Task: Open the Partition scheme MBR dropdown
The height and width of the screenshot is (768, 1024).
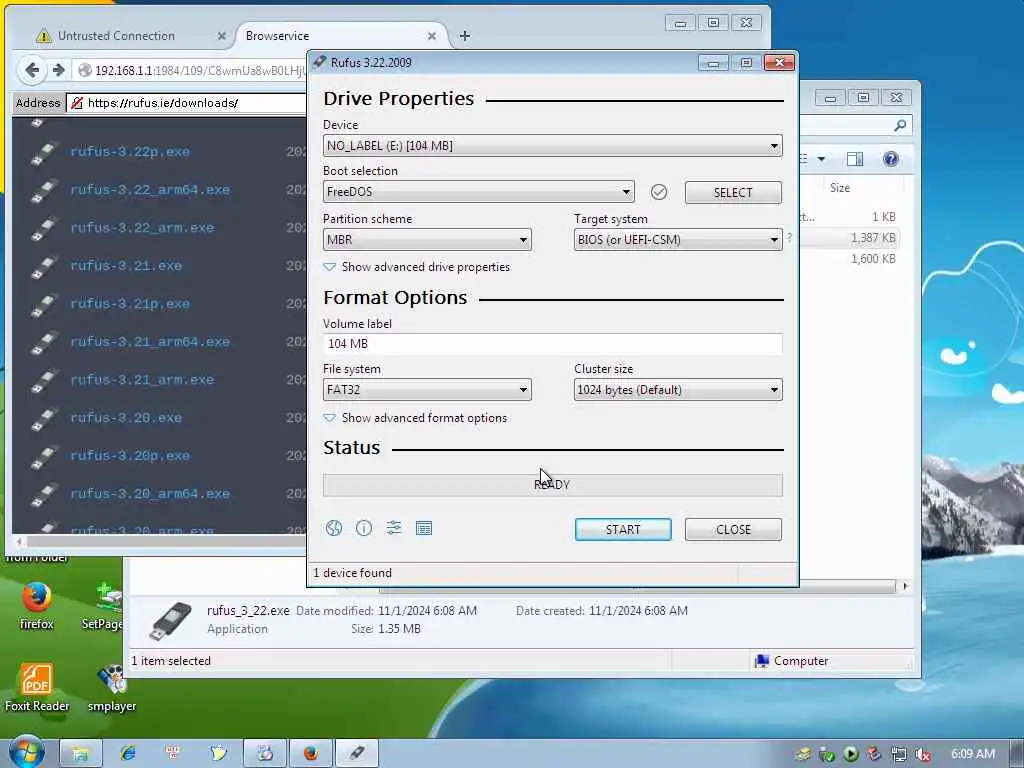Action: 427,240
